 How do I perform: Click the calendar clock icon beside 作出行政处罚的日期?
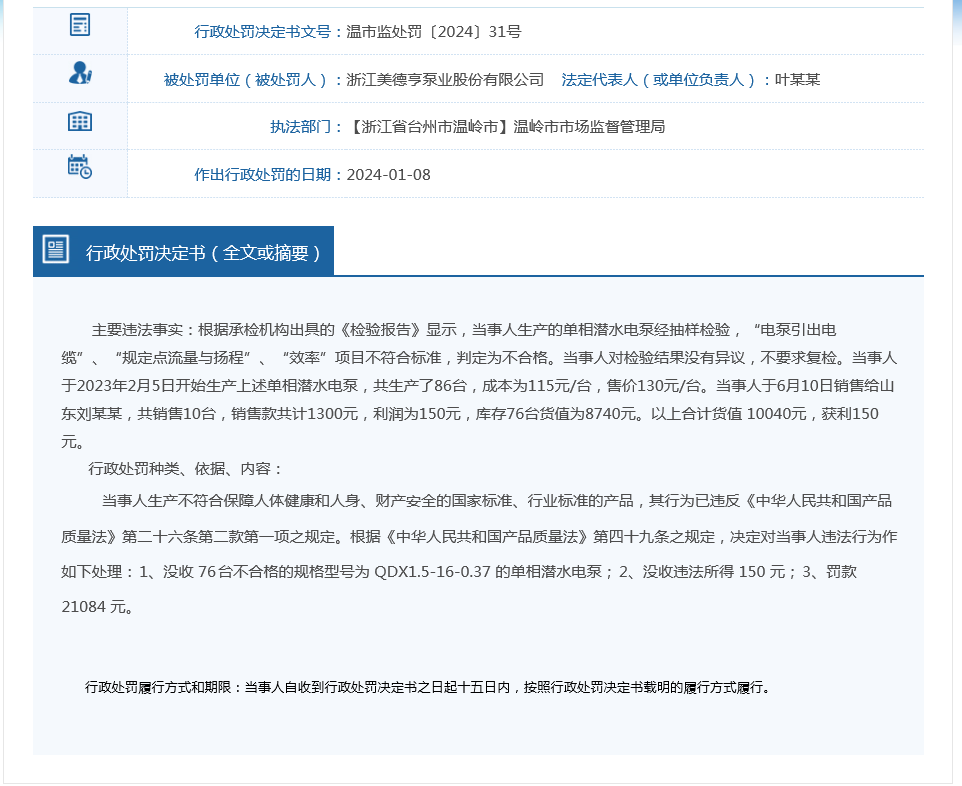tap(80, 167)
